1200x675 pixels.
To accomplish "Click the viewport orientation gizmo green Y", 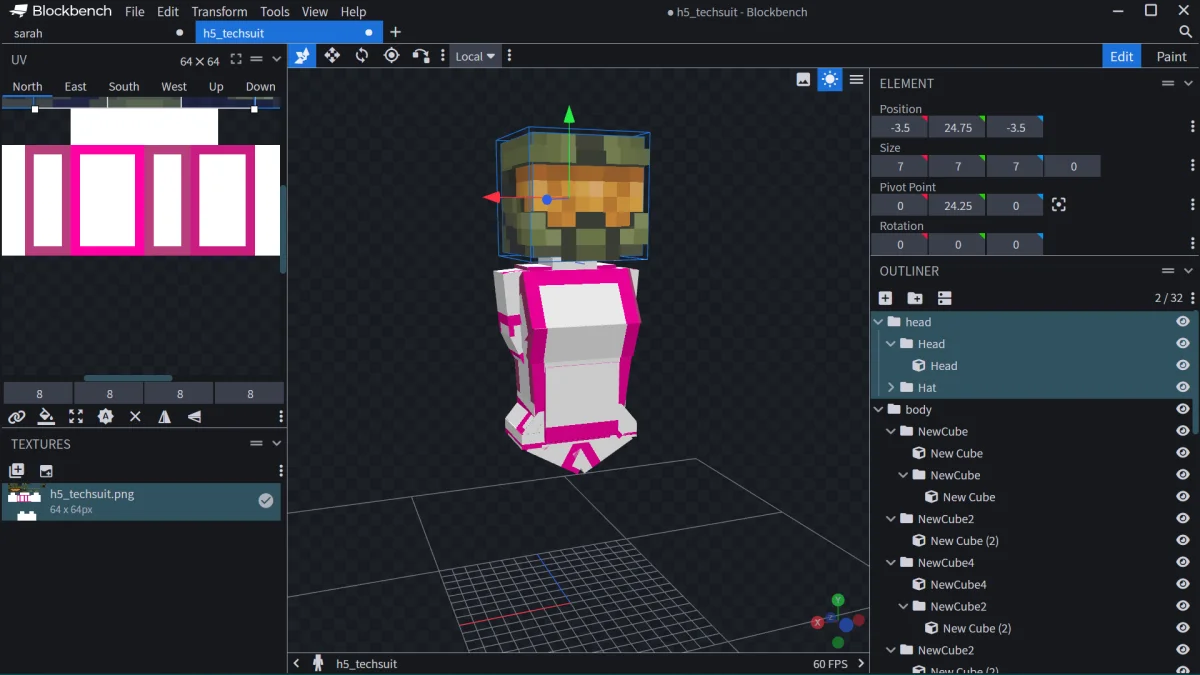I will click(838, 601).
